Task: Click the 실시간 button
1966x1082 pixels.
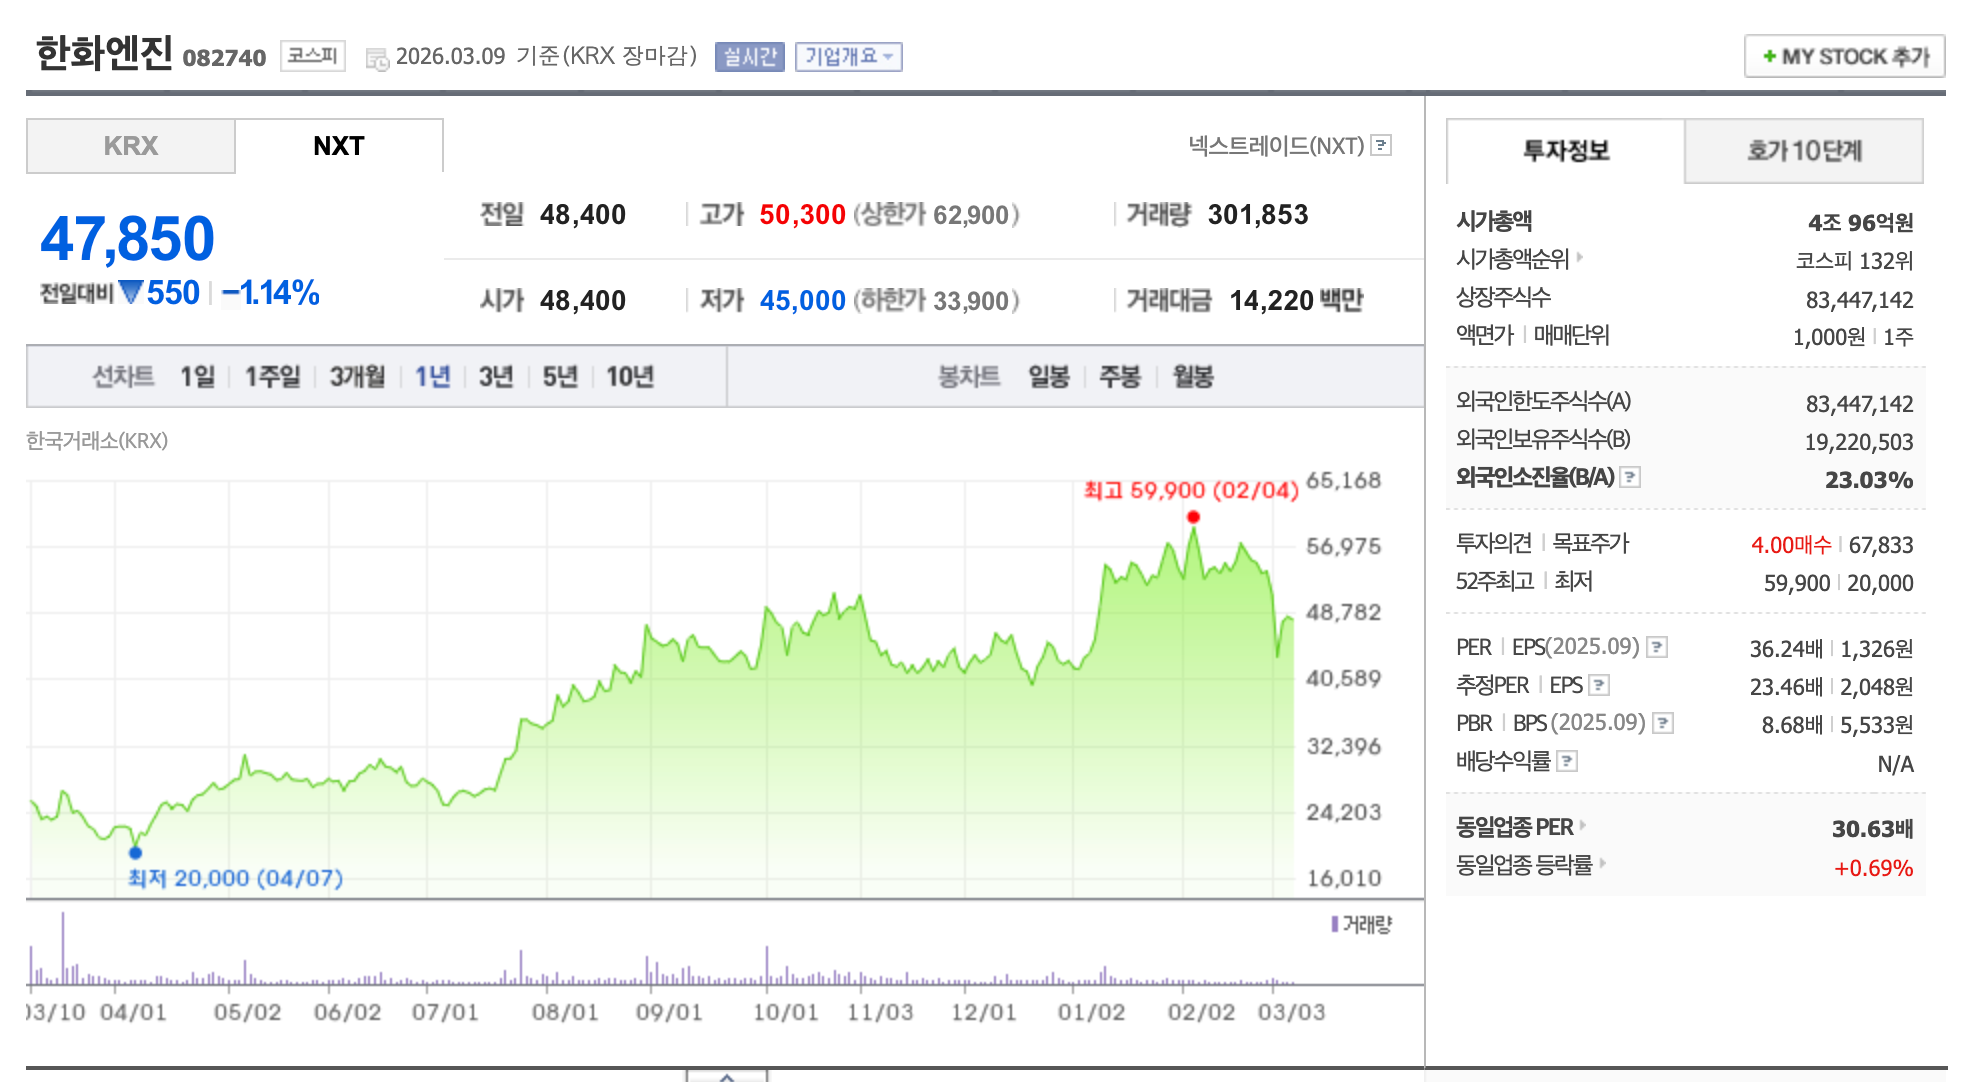Action: (x=750, y=57)
